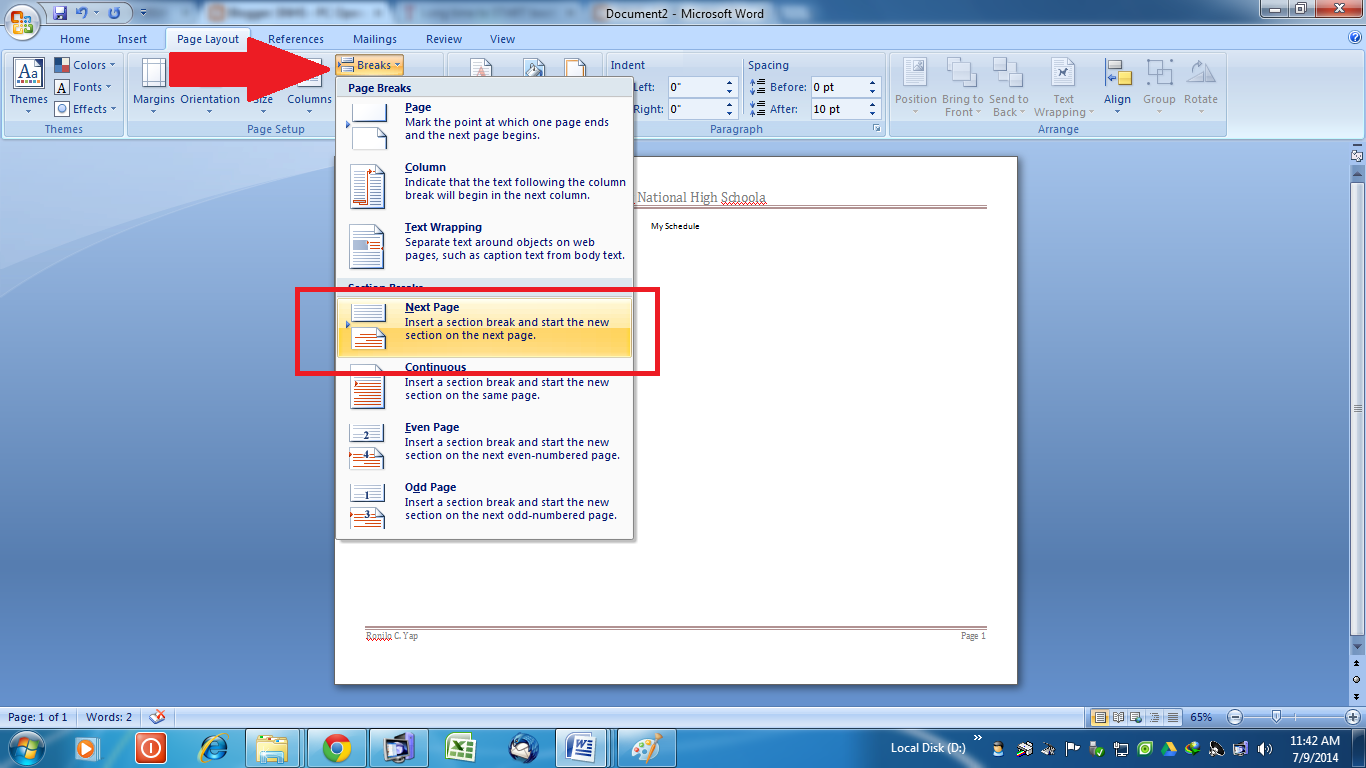Open the Review tab
1366x768 pixels.
point(444,39)
